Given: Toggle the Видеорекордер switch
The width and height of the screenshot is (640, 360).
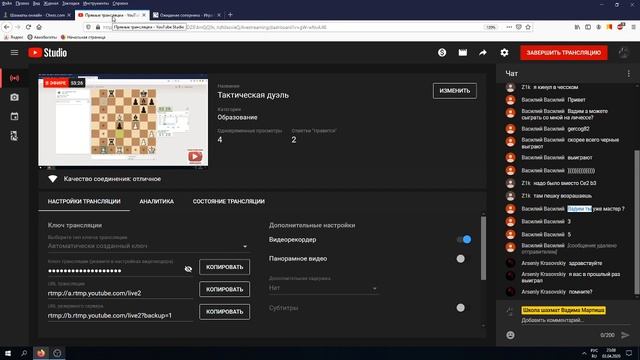Looking at the screenshot, I should 464,240.
